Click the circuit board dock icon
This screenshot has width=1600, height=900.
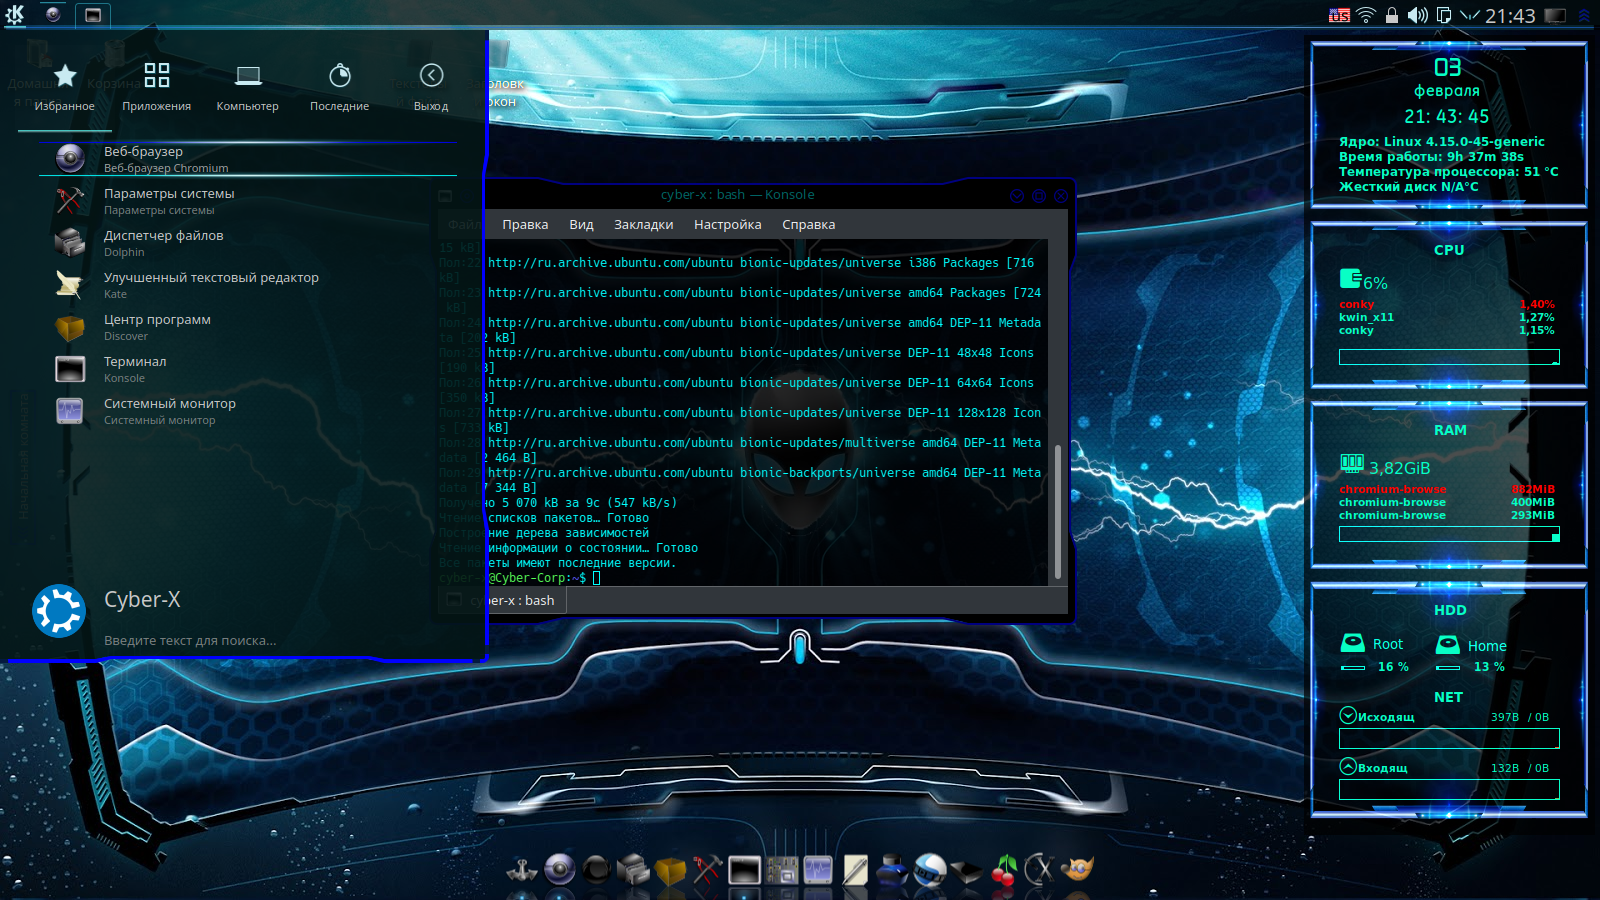coord(781,870)
